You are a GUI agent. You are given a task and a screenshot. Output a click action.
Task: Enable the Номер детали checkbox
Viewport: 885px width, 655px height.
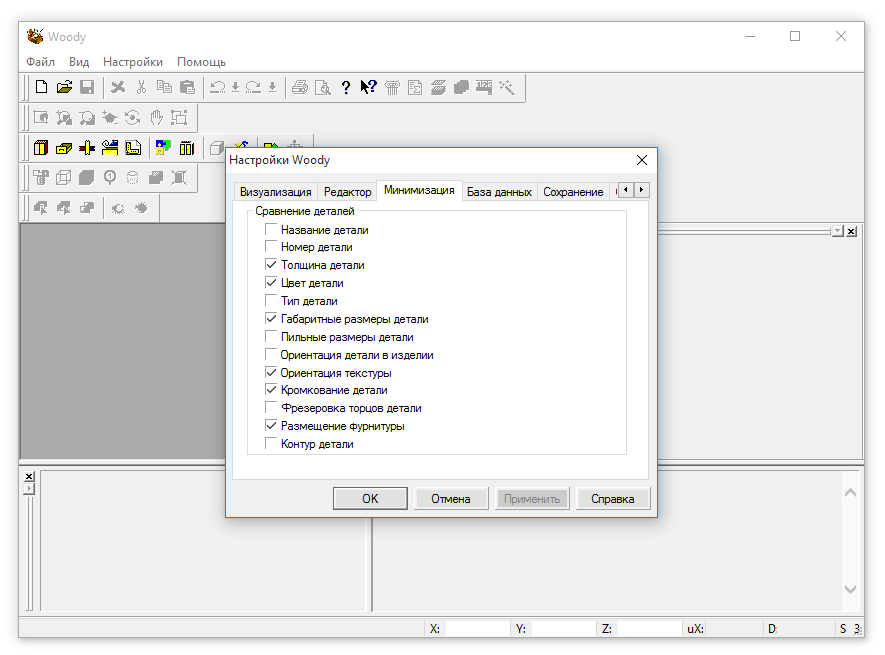pyautogui.click(x=271, y=247)
